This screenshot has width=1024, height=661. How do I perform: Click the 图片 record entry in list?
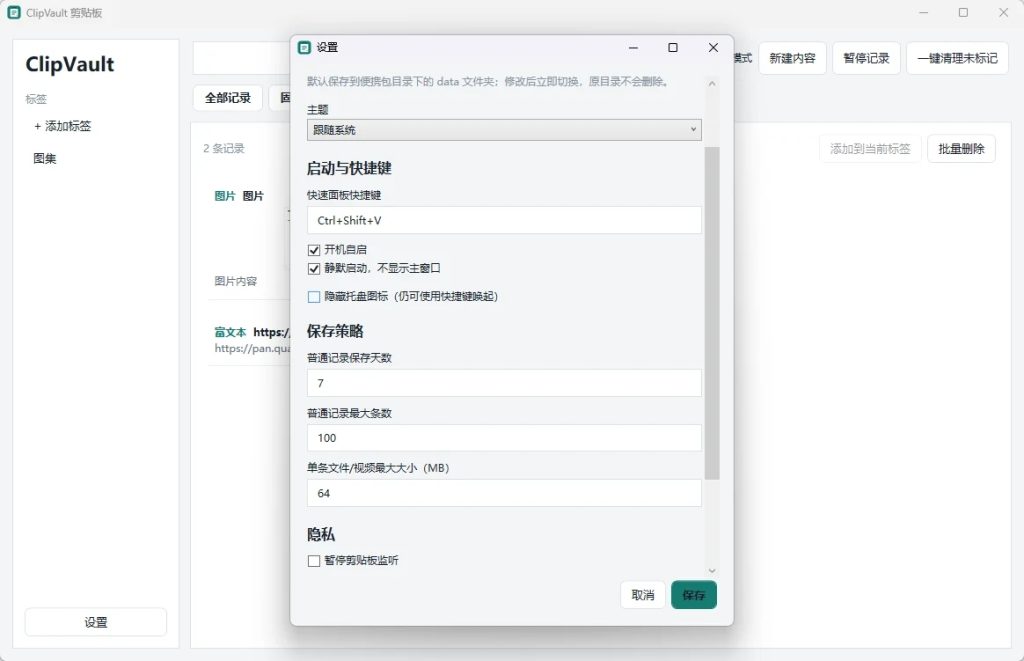(x=248, y=238)
